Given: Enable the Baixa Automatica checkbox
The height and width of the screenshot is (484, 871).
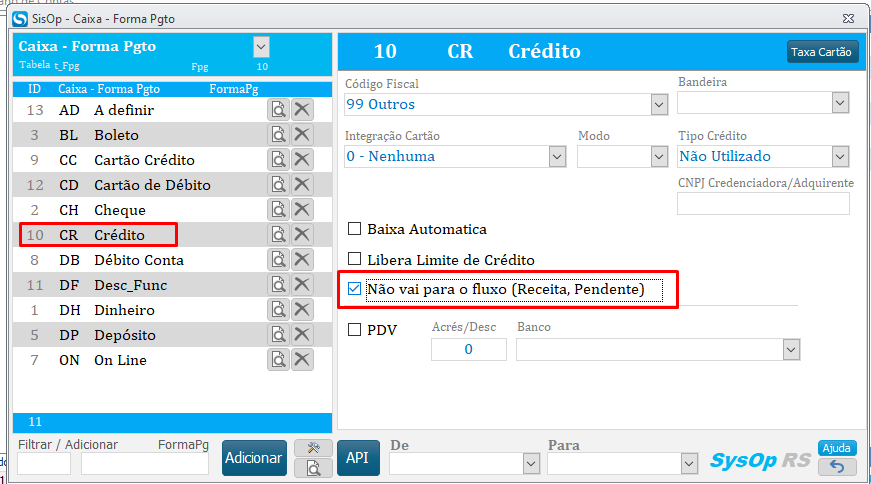Looking at the screenshot, I should point(354,229).
